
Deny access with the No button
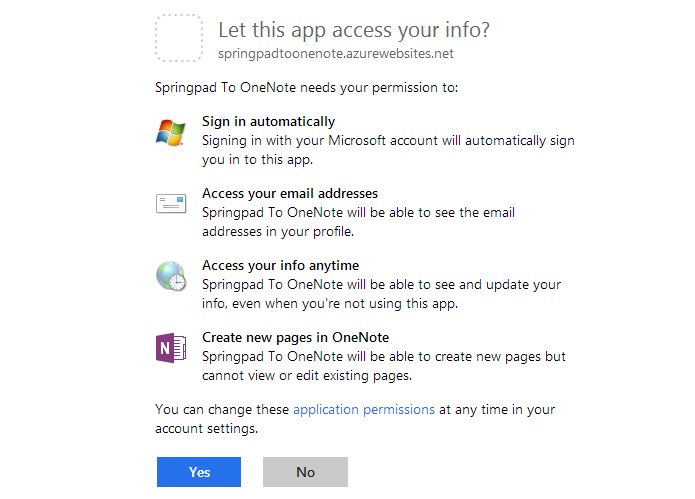(x=305, y=472)
